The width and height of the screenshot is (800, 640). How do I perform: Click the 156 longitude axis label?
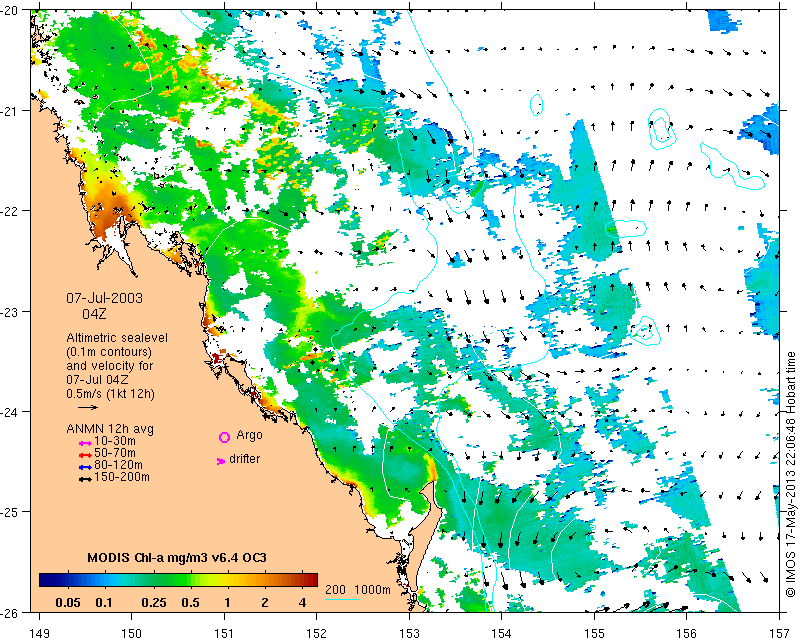[x=687, y=633]
